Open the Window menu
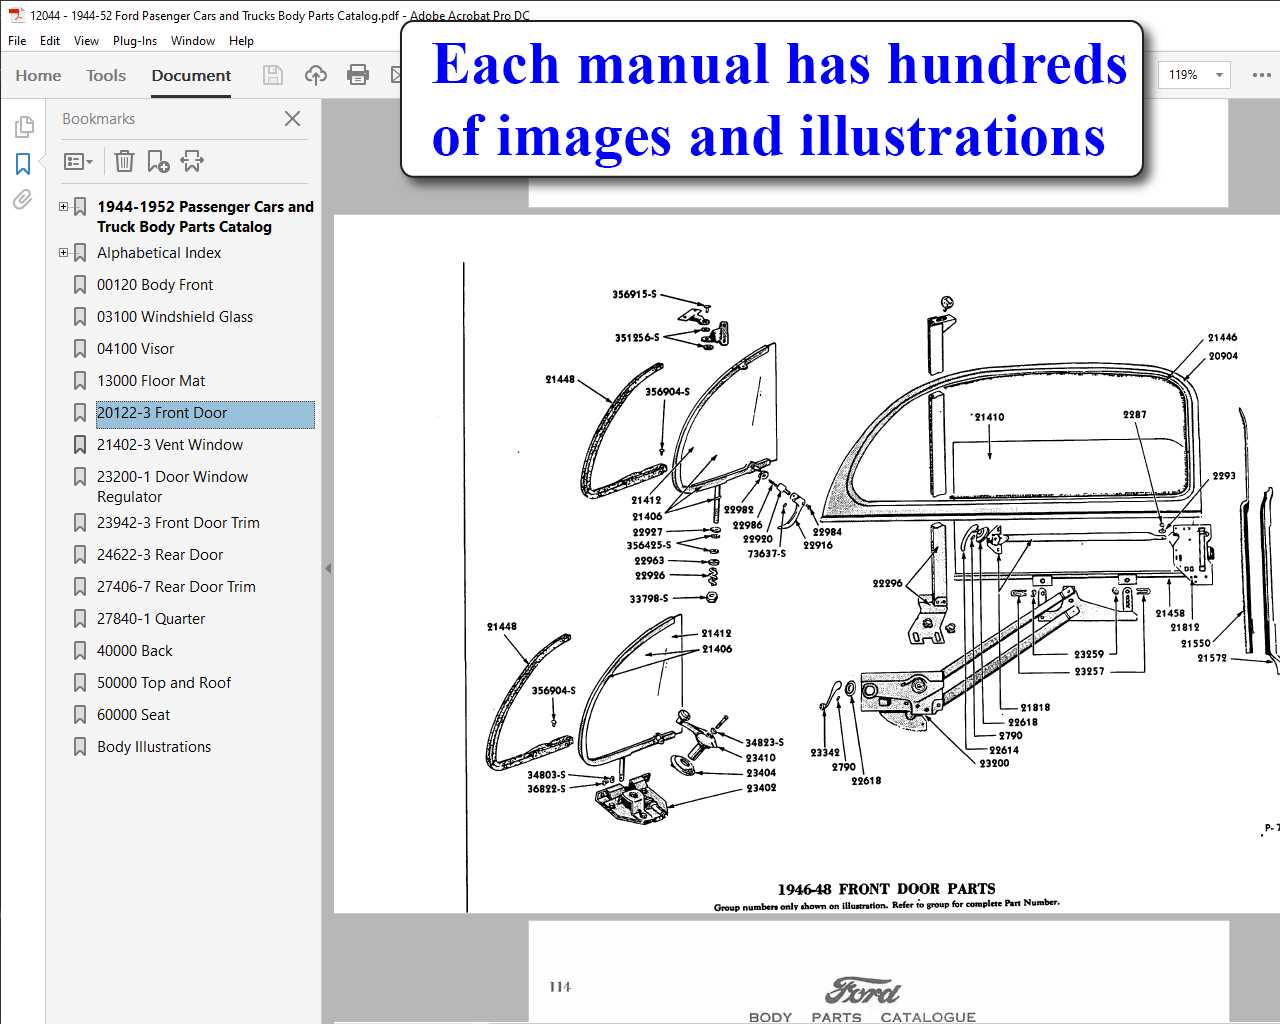The width and height of the screenshot is (1280, 1024). [x=193, y=41]
